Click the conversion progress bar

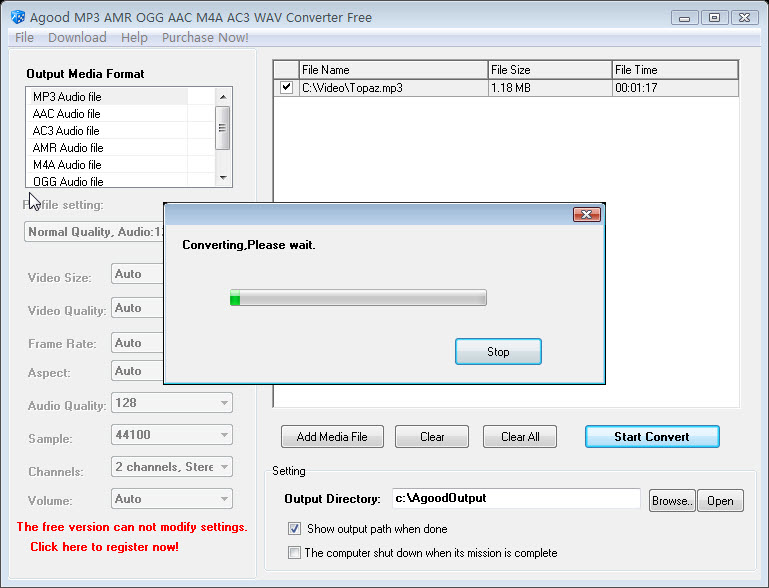click(358, 298)
